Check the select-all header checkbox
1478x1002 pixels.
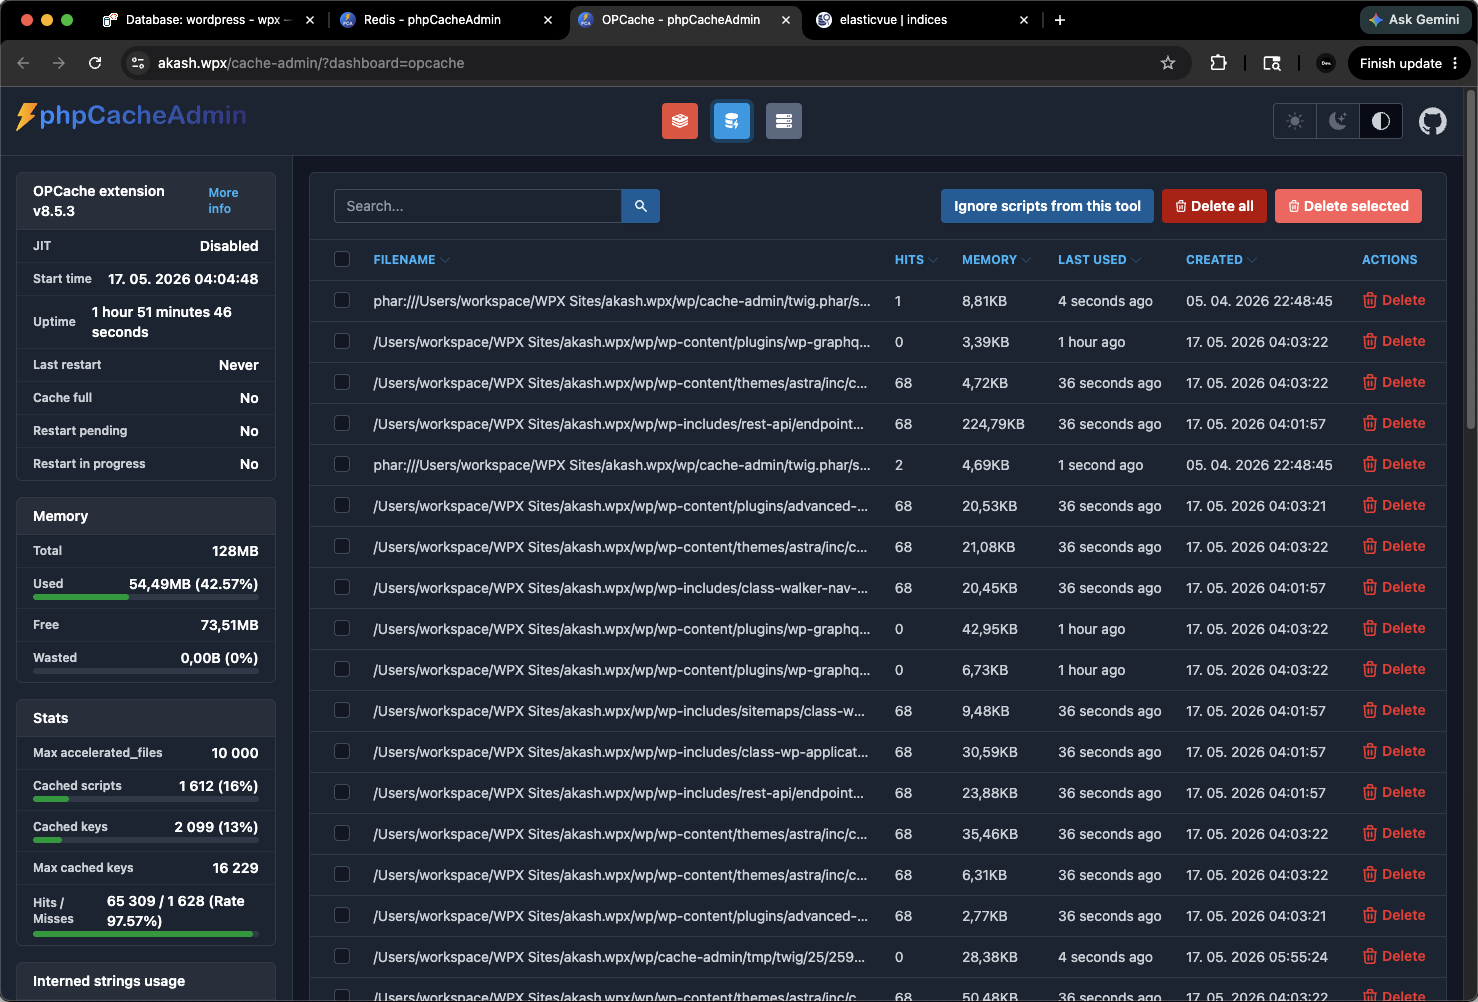coord(342,259)
